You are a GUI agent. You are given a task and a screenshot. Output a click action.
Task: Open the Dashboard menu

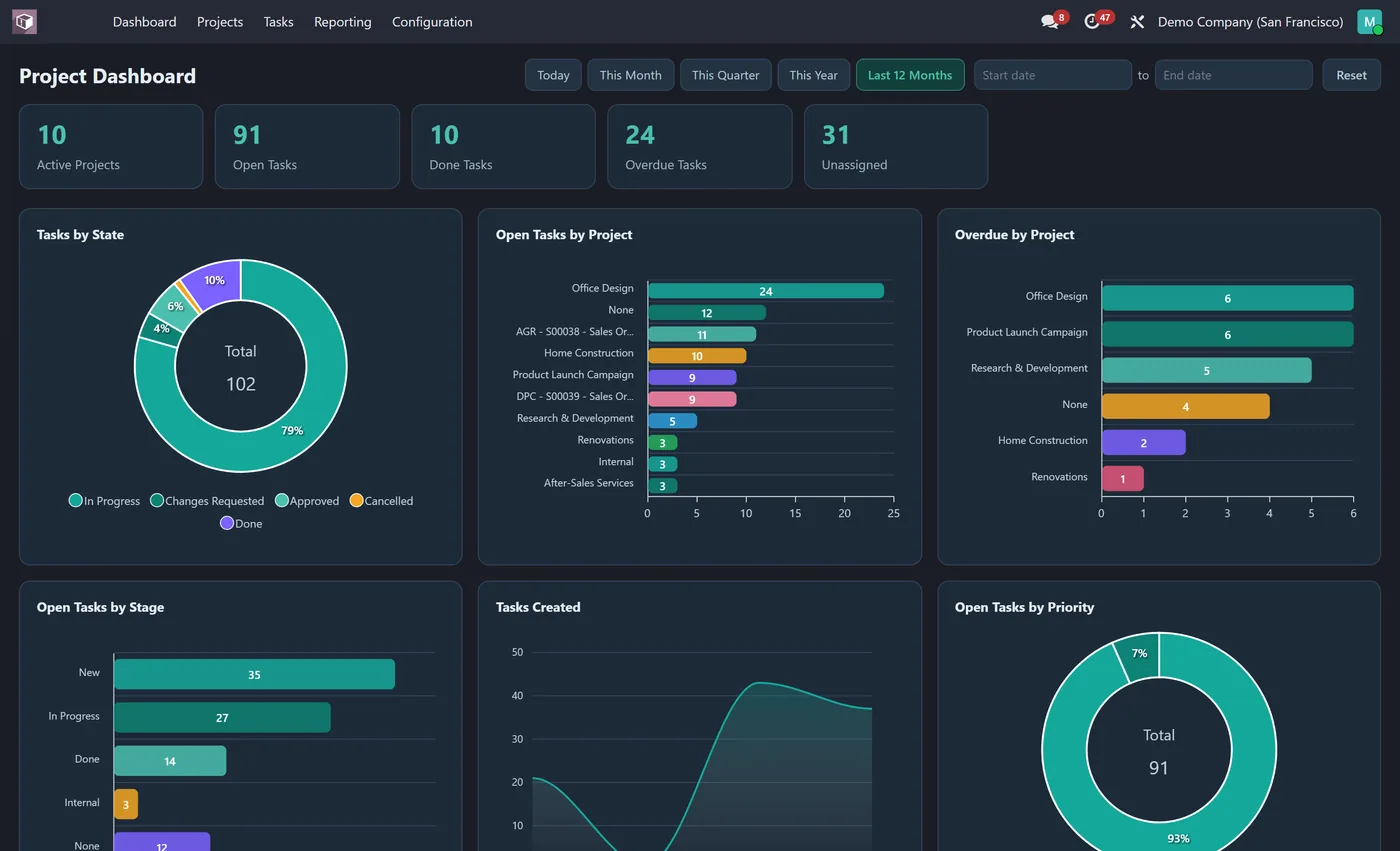coord(144,21)
